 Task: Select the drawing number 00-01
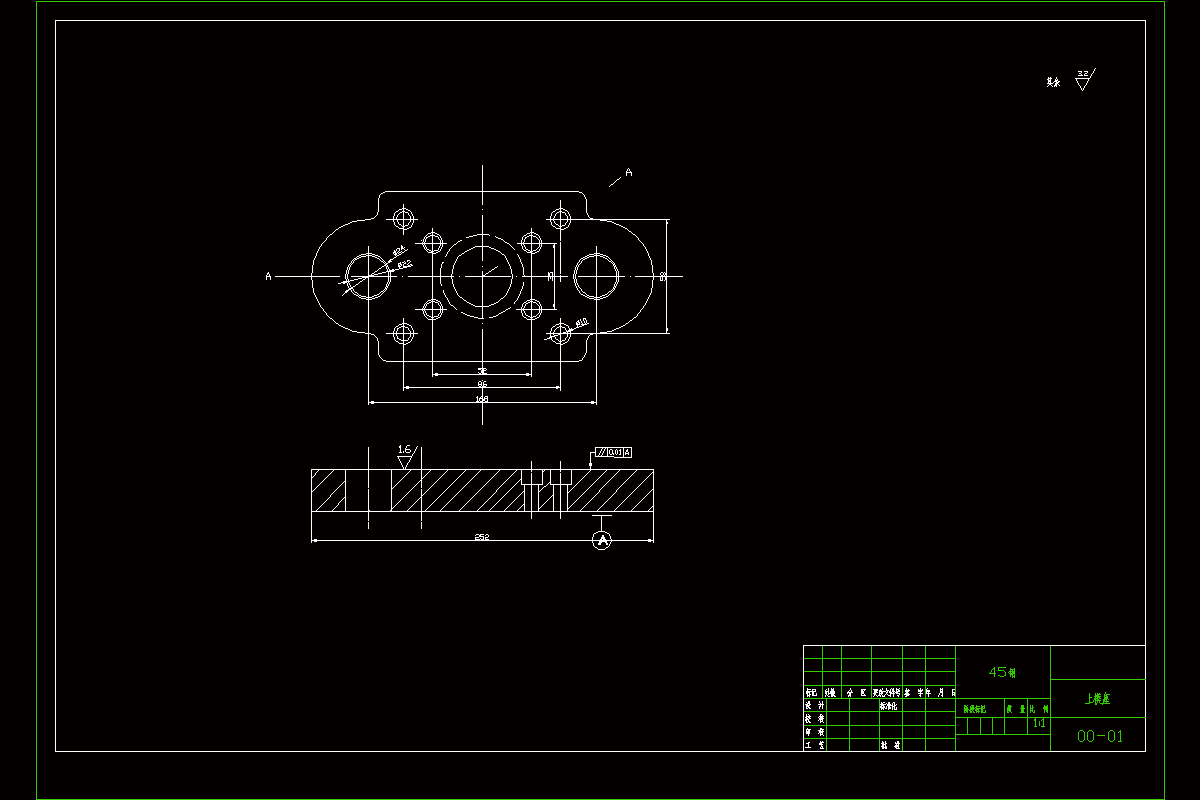coord(1100,737)
